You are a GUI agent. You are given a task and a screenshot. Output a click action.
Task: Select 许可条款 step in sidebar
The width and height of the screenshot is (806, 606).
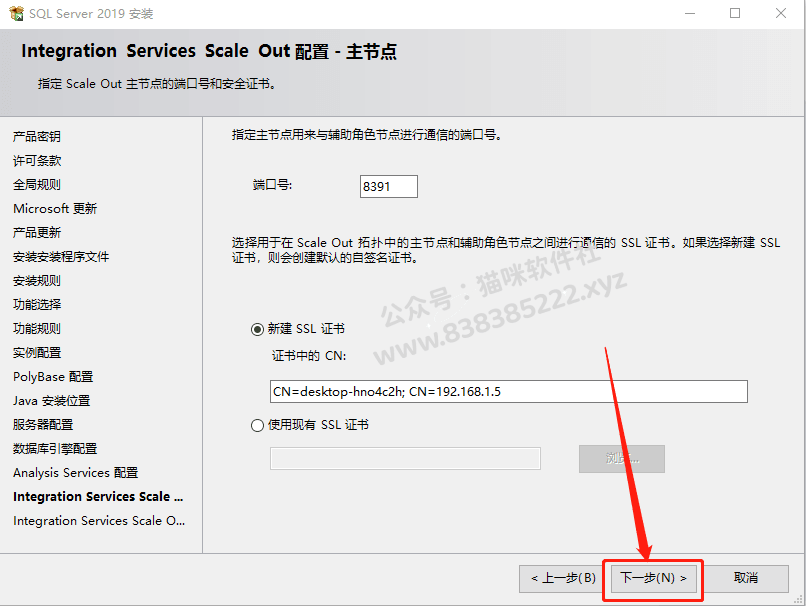(x=37, y=161)
